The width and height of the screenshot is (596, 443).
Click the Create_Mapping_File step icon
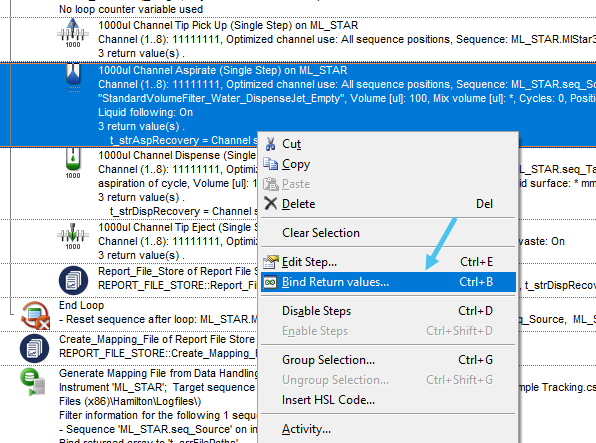(x=34, y=348)
